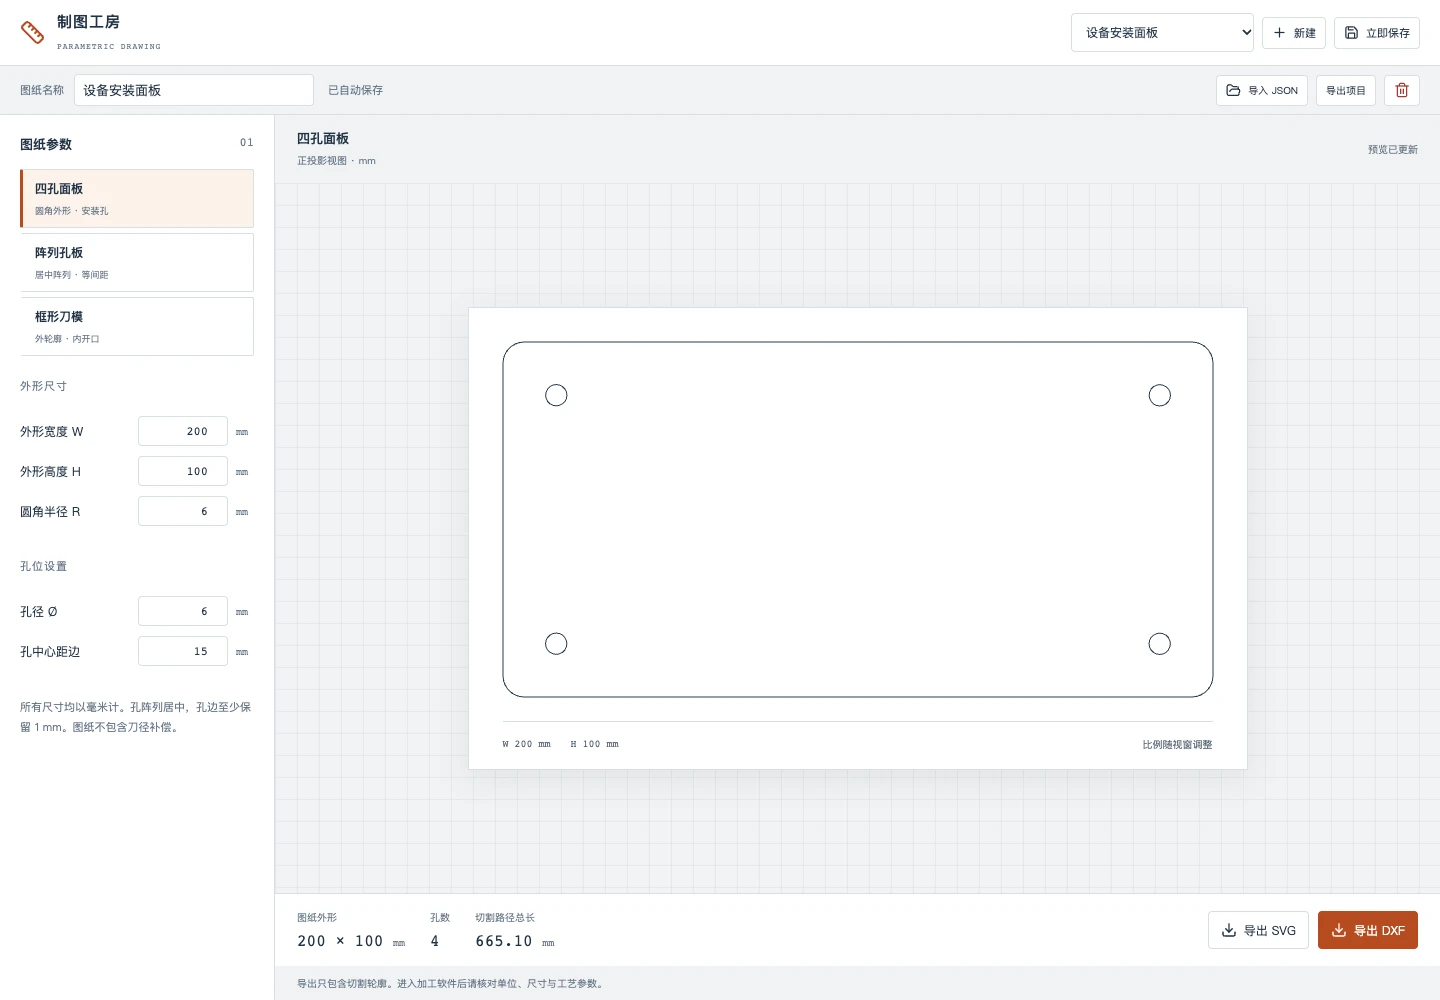Click the 孔数 value 4
This screenshot has width=1440, height=1000.
(x=435, y=941)
